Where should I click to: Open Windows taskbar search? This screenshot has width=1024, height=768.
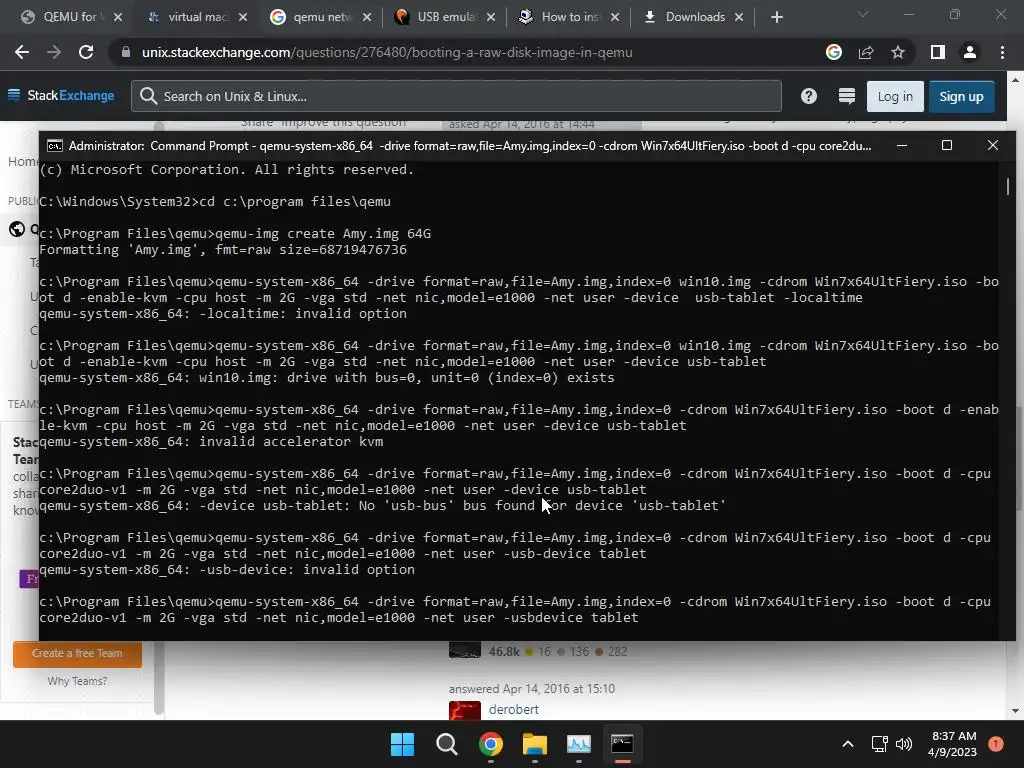coord(447,744)
